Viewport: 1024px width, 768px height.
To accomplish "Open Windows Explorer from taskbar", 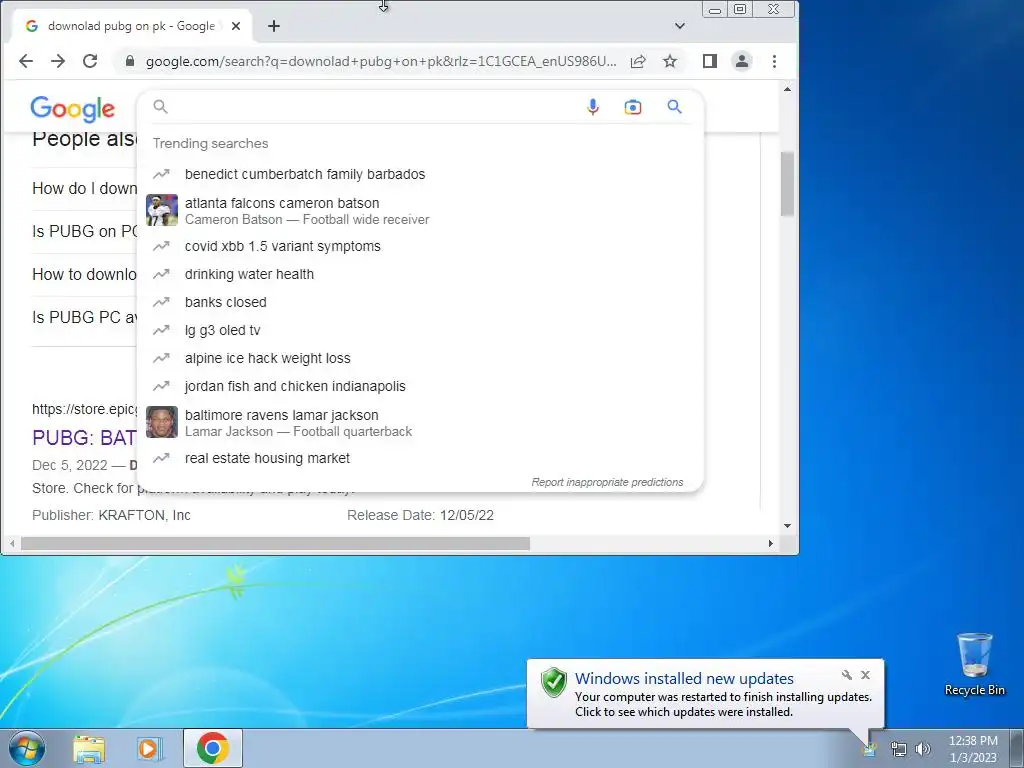I will coord(89,749).
